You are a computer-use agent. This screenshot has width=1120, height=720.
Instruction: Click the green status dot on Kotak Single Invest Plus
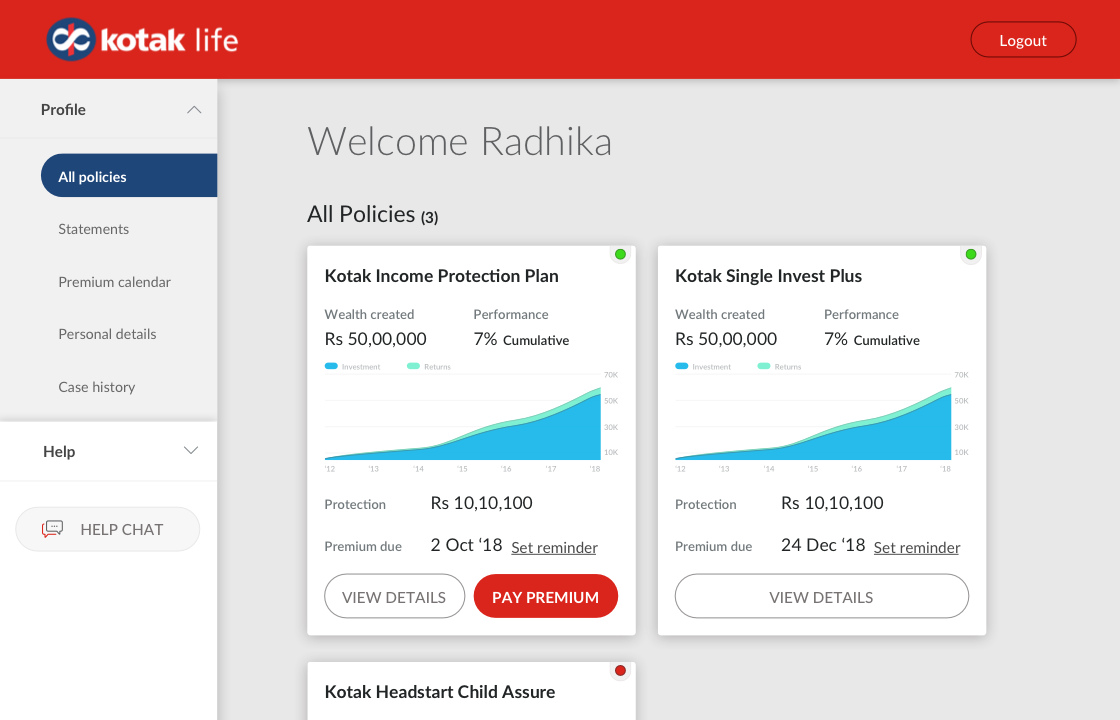pyautogui.click(x=971, y=254)
